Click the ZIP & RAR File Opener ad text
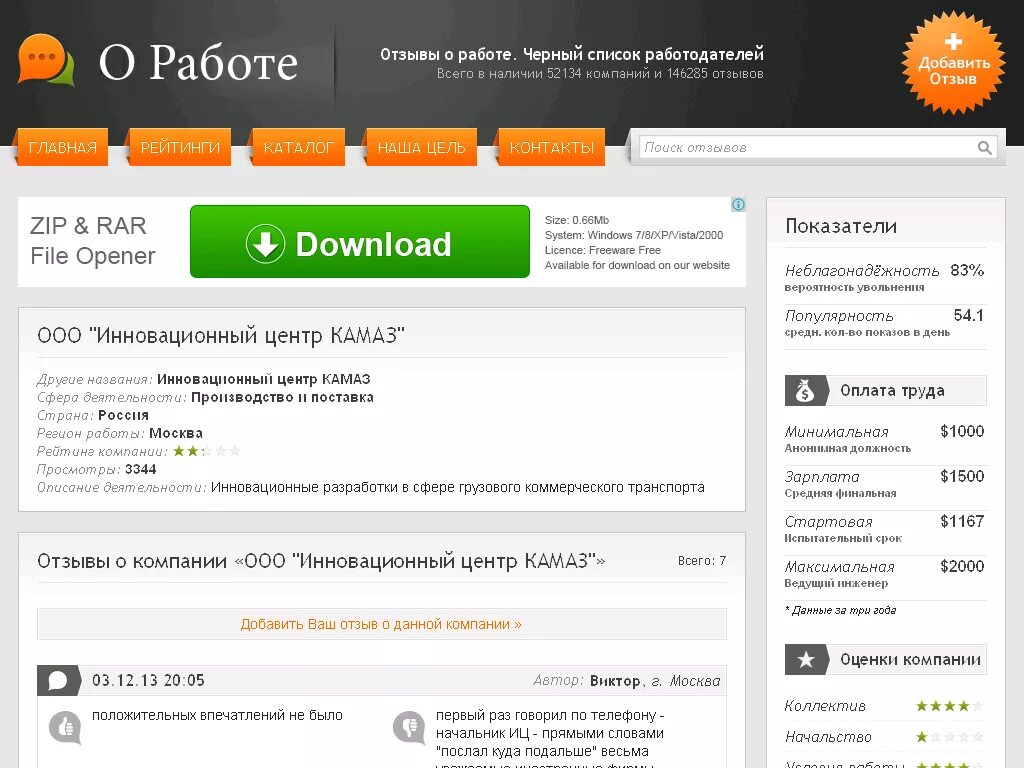The width and height of the screenshot is (1024, 768). click(93, 240)
